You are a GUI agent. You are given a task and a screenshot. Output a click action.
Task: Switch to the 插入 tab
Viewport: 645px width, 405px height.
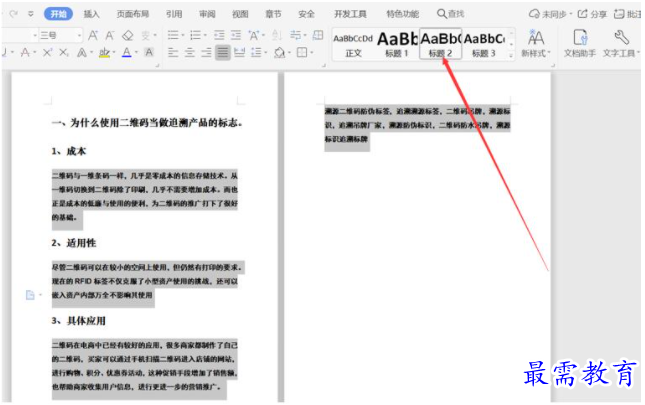pos(91,14)
